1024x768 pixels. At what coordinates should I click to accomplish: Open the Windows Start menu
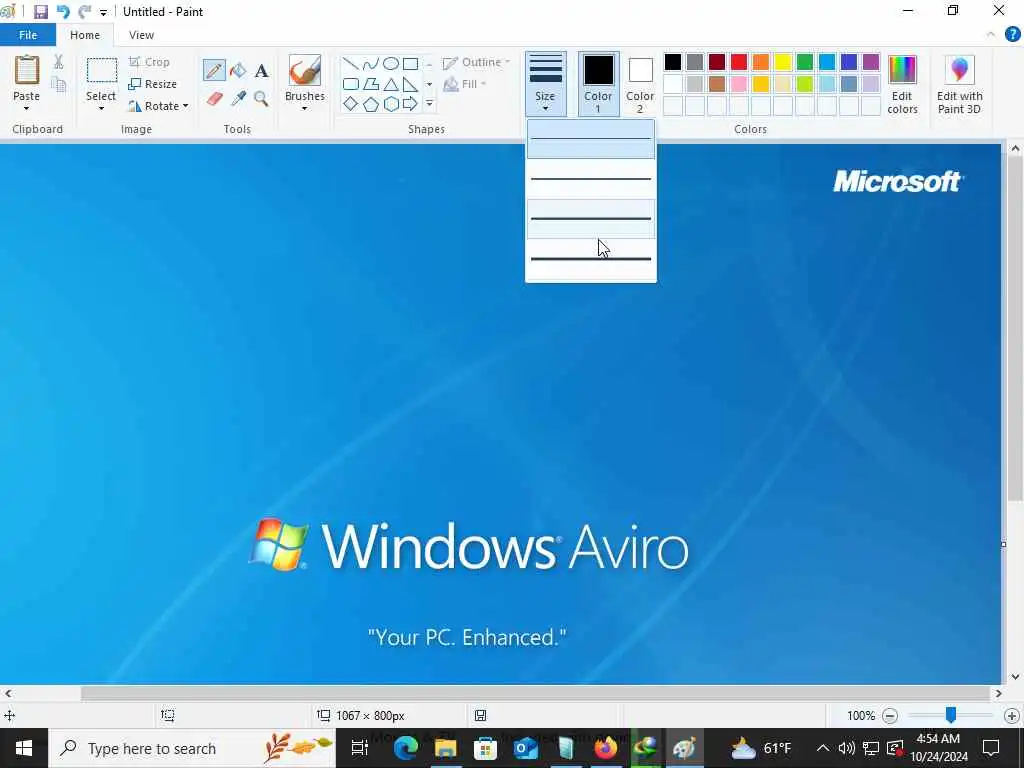24,748
